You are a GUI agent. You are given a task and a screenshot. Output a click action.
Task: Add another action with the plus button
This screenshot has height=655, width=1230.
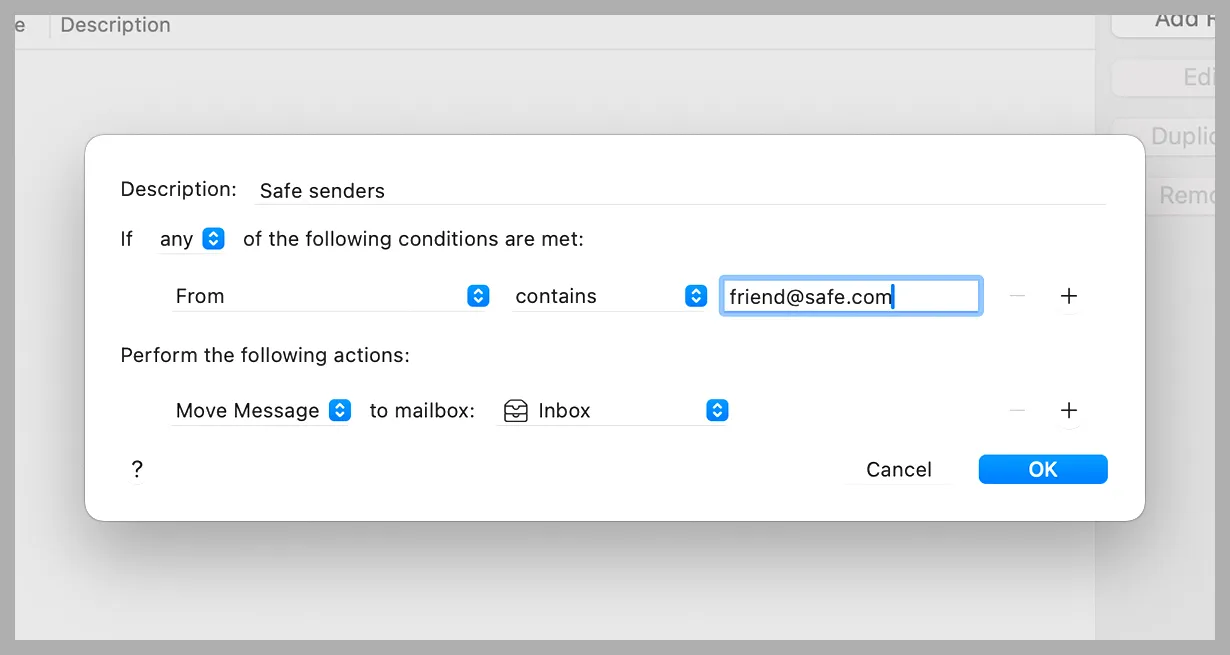(1069, 410)
